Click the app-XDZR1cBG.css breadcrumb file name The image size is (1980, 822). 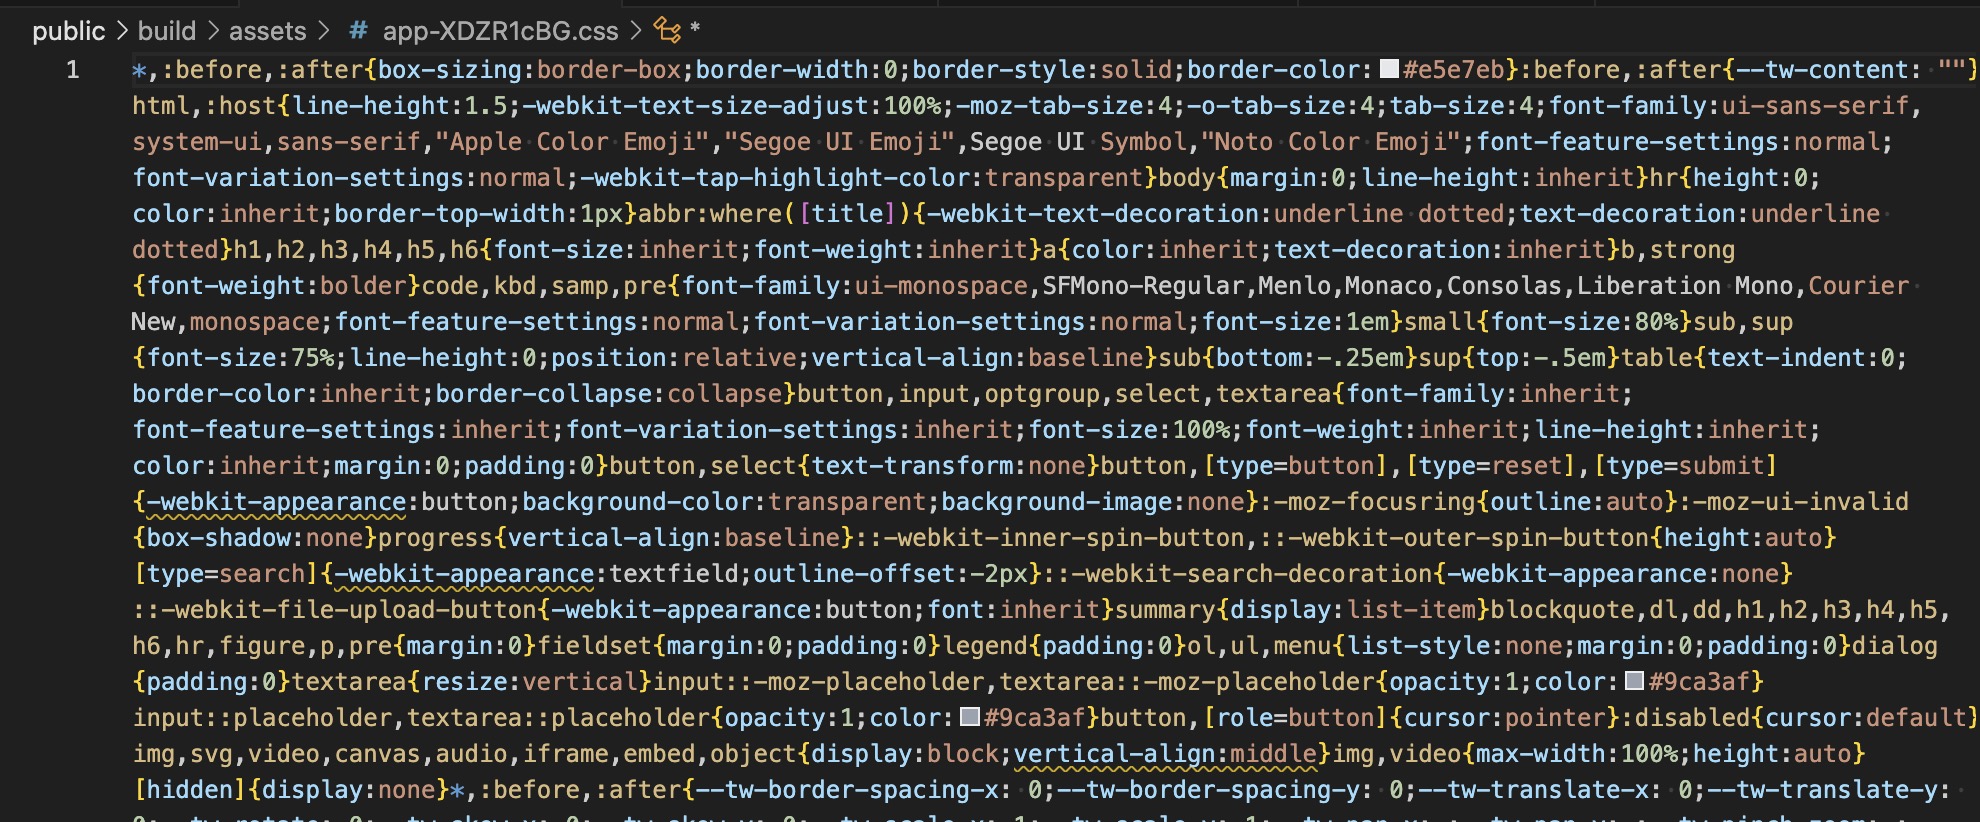pos(500,31)
